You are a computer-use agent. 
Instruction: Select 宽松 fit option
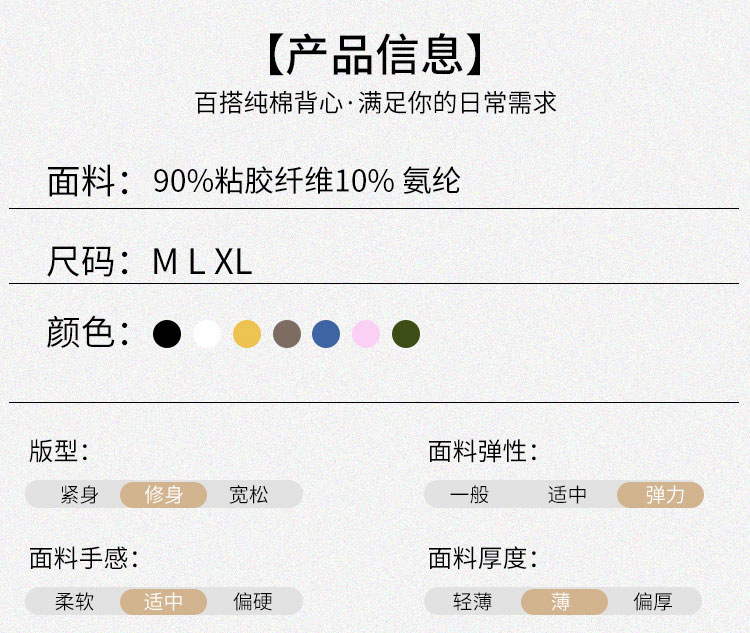(x=249, y=495)
